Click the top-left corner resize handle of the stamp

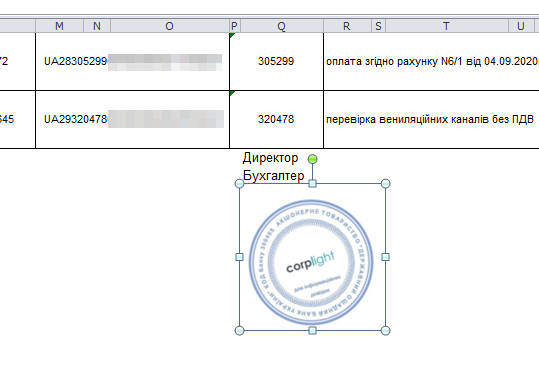[x=240, y=184]
